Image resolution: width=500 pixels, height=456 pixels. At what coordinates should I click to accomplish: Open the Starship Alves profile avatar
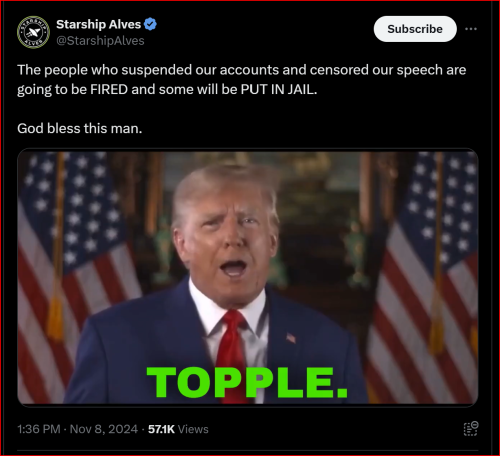tap(33, 32)
